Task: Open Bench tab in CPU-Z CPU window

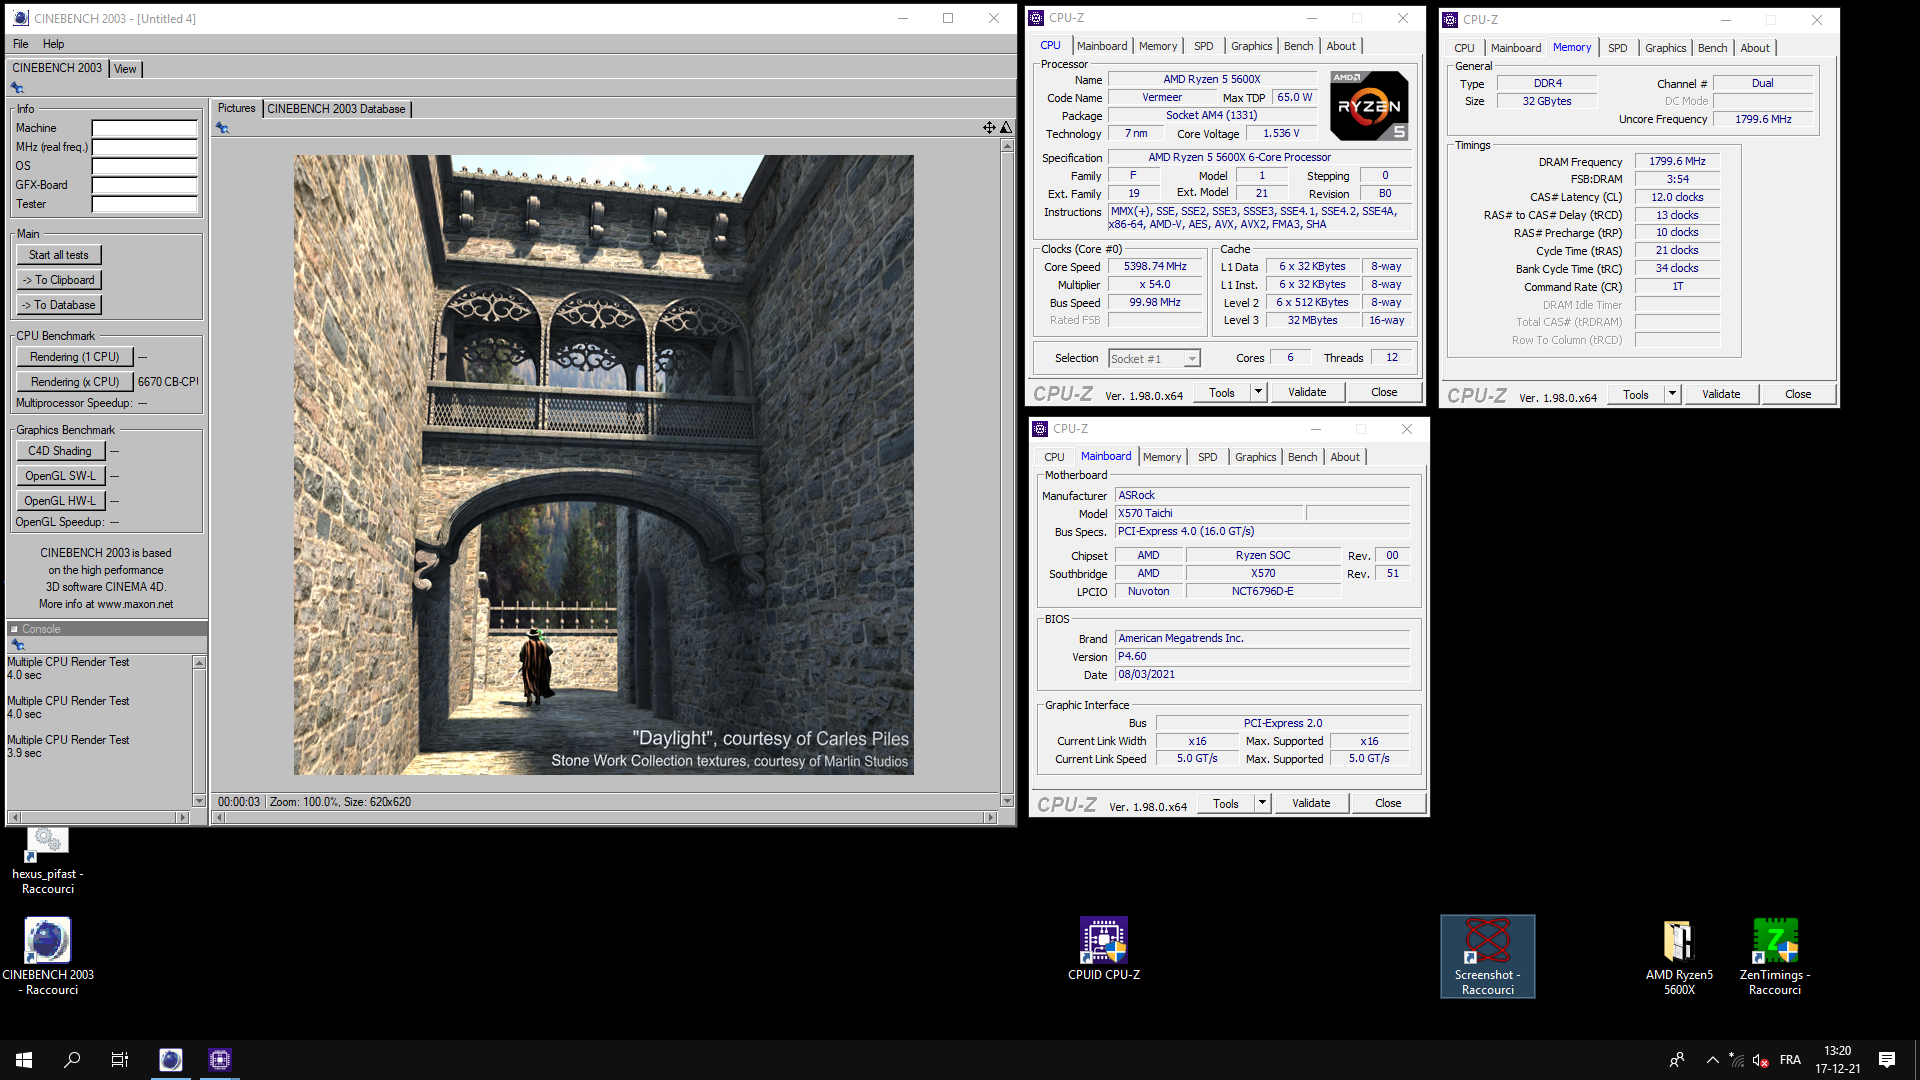Action: (1299, 46)
